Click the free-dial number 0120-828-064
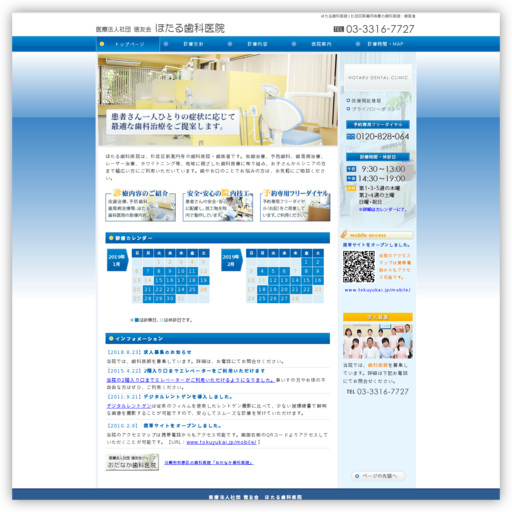 click(382, 137)
